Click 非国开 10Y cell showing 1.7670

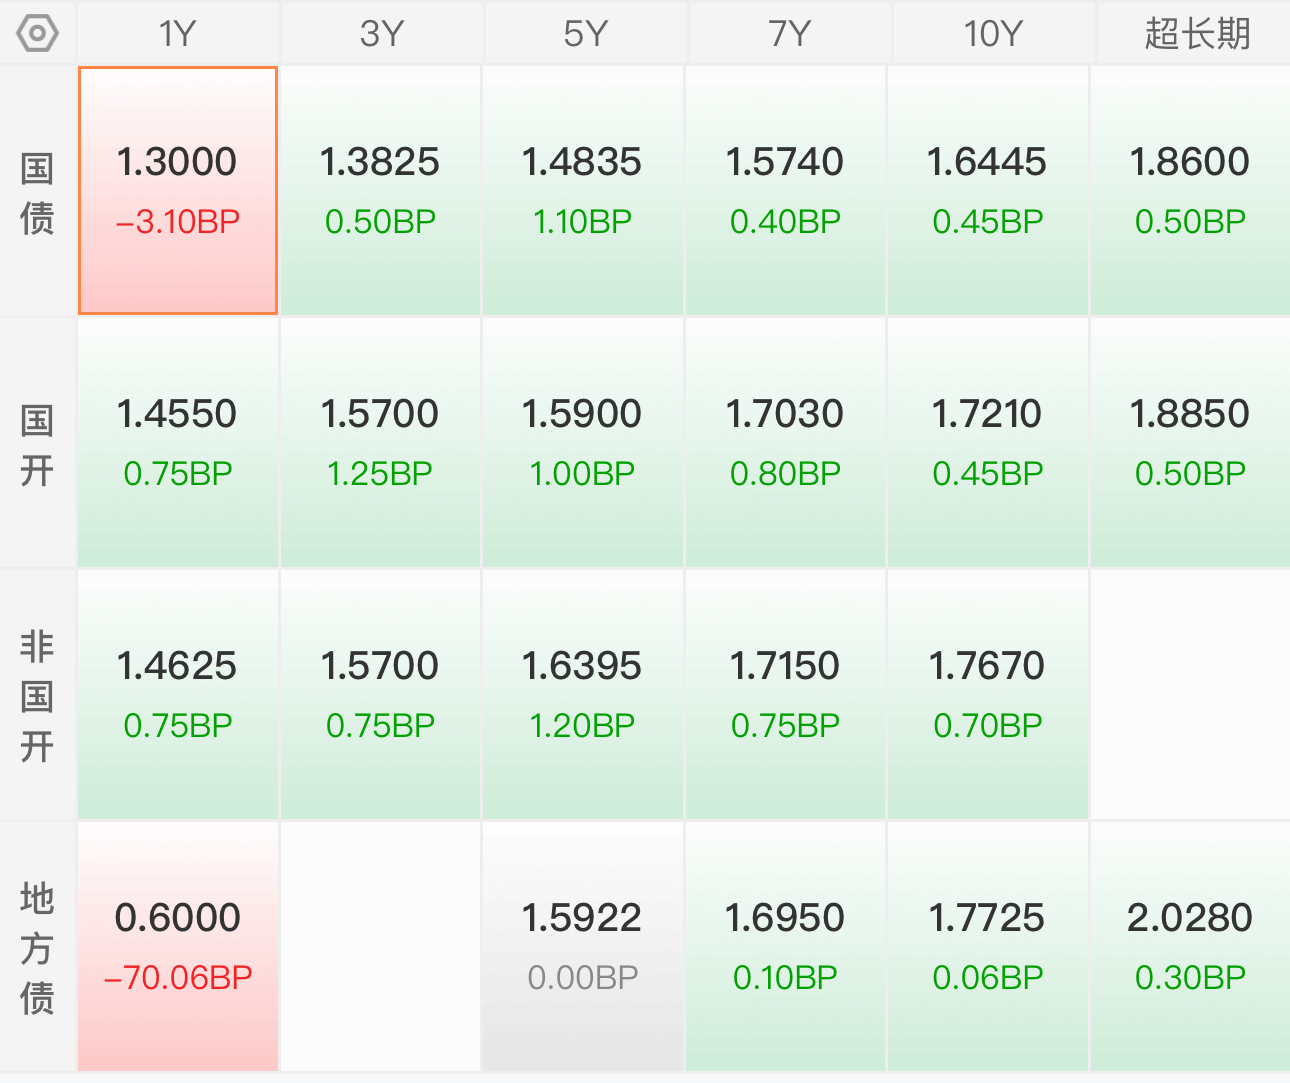(987, 695)
